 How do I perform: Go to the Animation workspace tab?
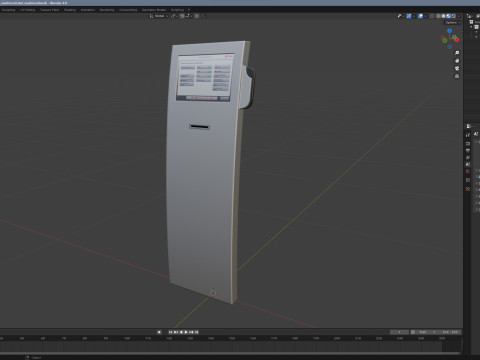pos(88,10)
